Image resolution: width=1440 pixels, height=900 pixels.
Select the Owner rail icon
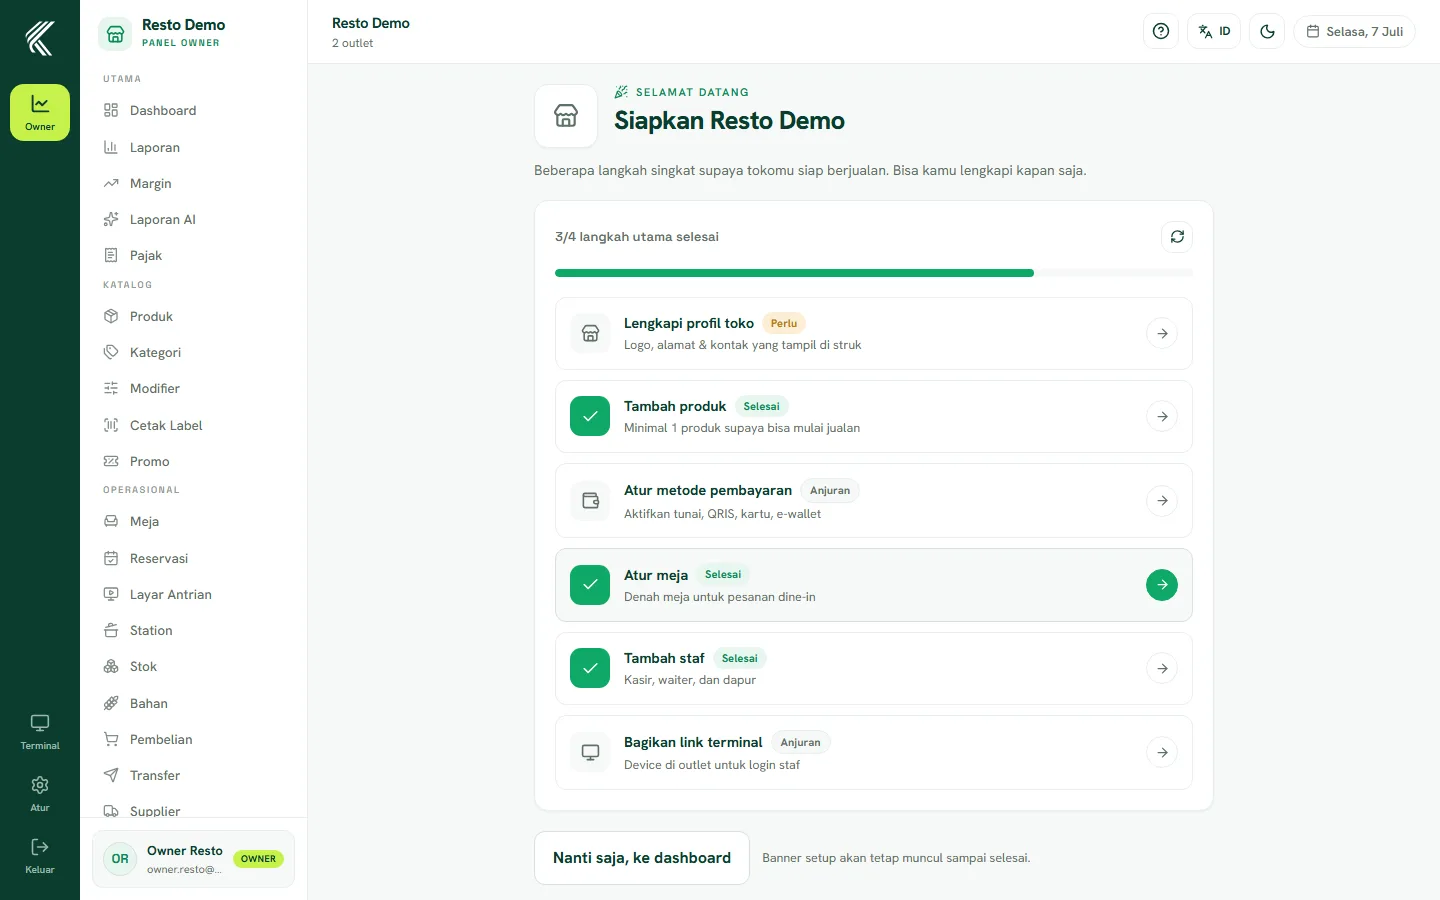click(40, 112)
